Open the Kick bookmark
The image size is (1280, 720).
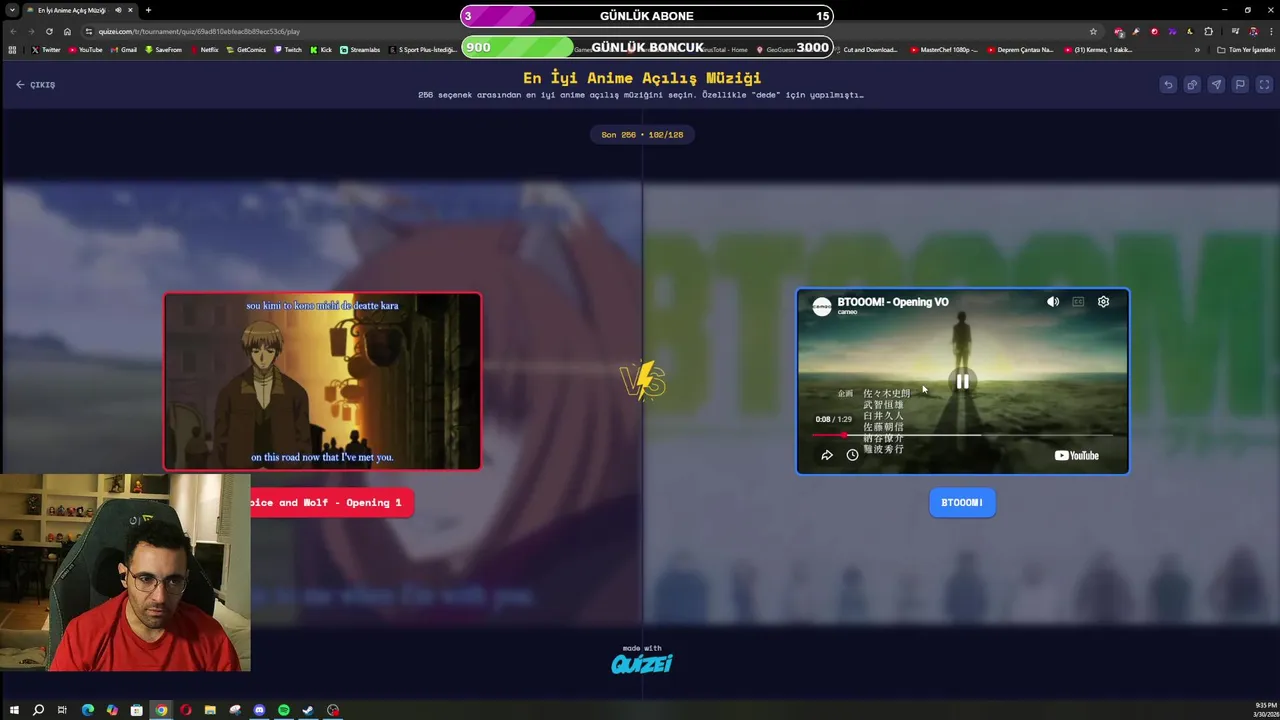[x=321, y=50]
